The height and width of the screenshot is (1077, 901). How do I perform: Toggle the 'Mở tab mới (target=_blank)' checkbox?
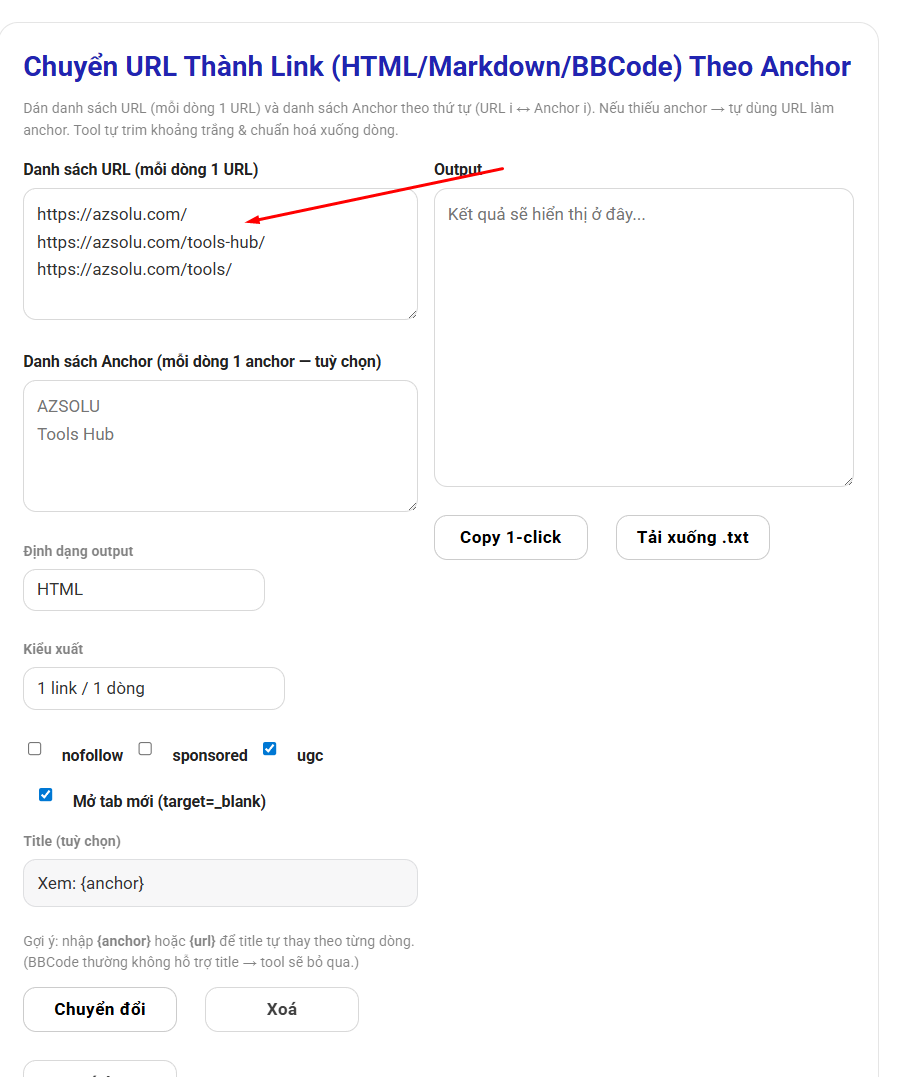46,795
